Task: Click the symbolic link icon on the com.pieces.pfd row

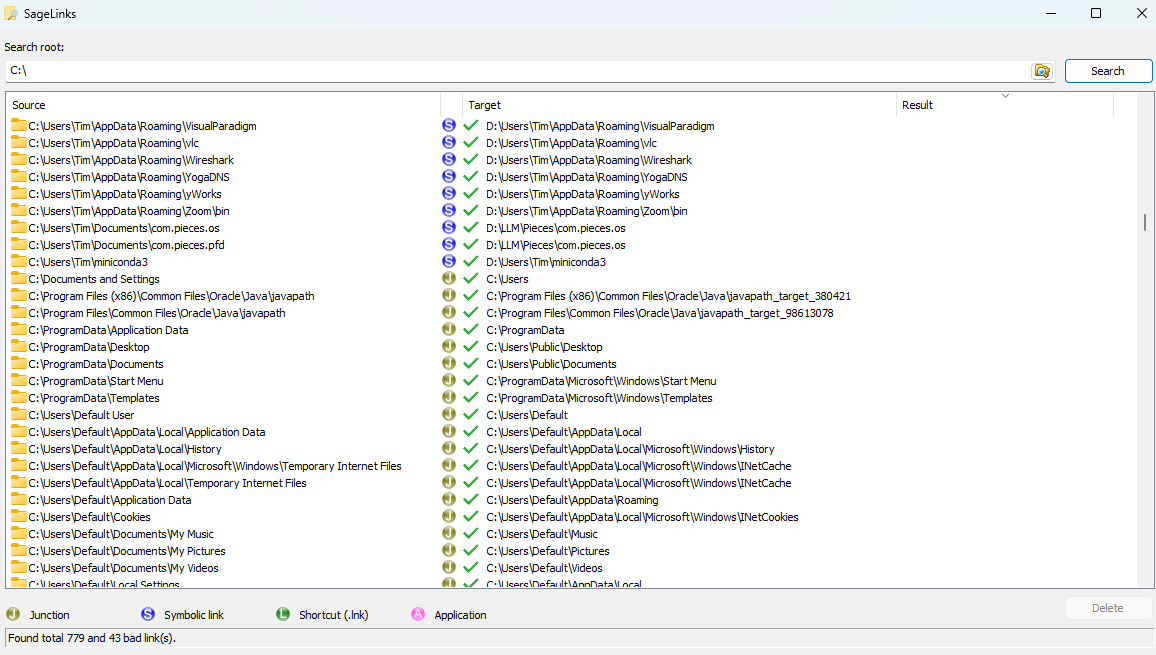Action: click(x=449, y=244)
